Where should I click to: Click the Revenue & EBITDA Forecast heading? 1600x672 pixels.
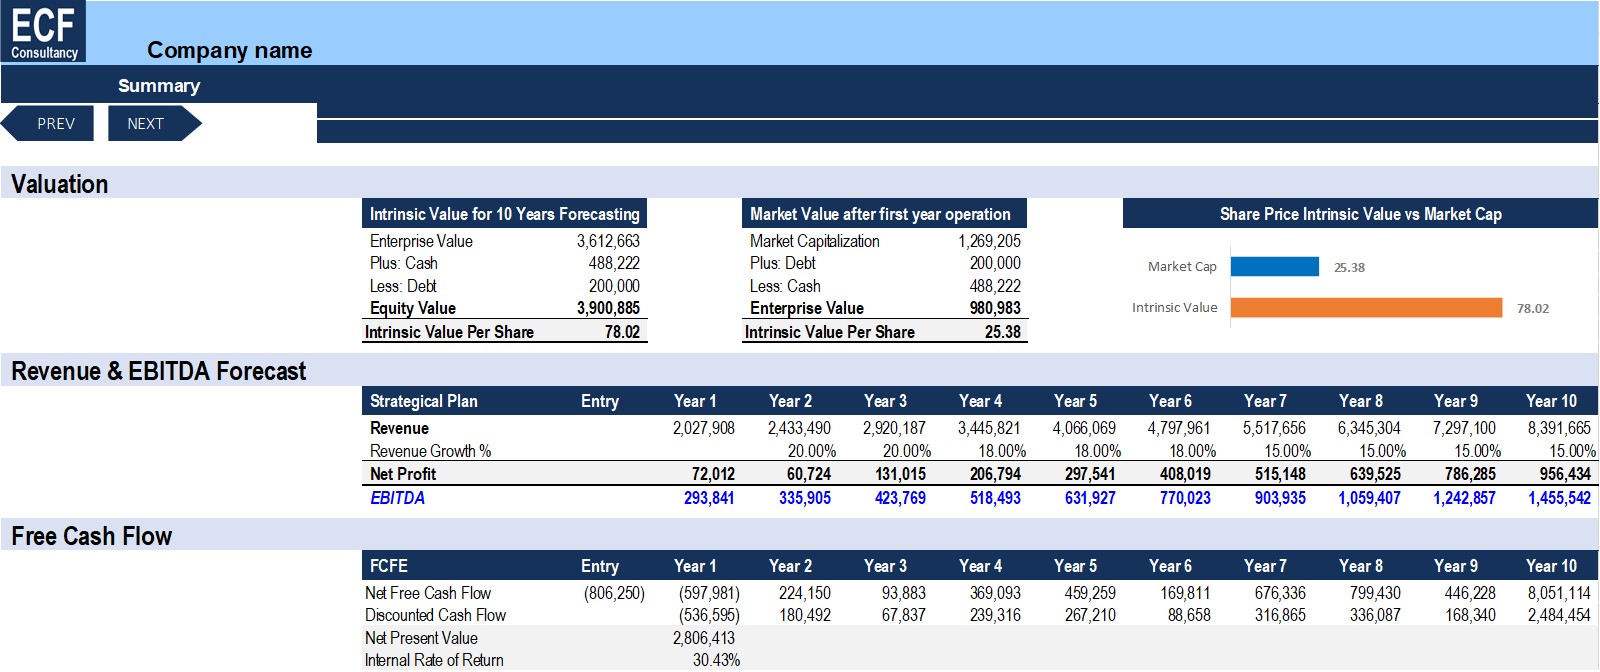pos(158,371)
